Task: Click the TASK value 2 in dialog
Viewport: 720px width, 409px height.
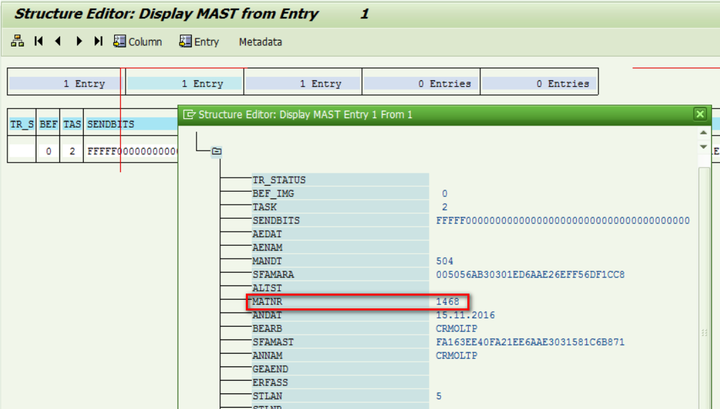Action: tap(444, 207)
